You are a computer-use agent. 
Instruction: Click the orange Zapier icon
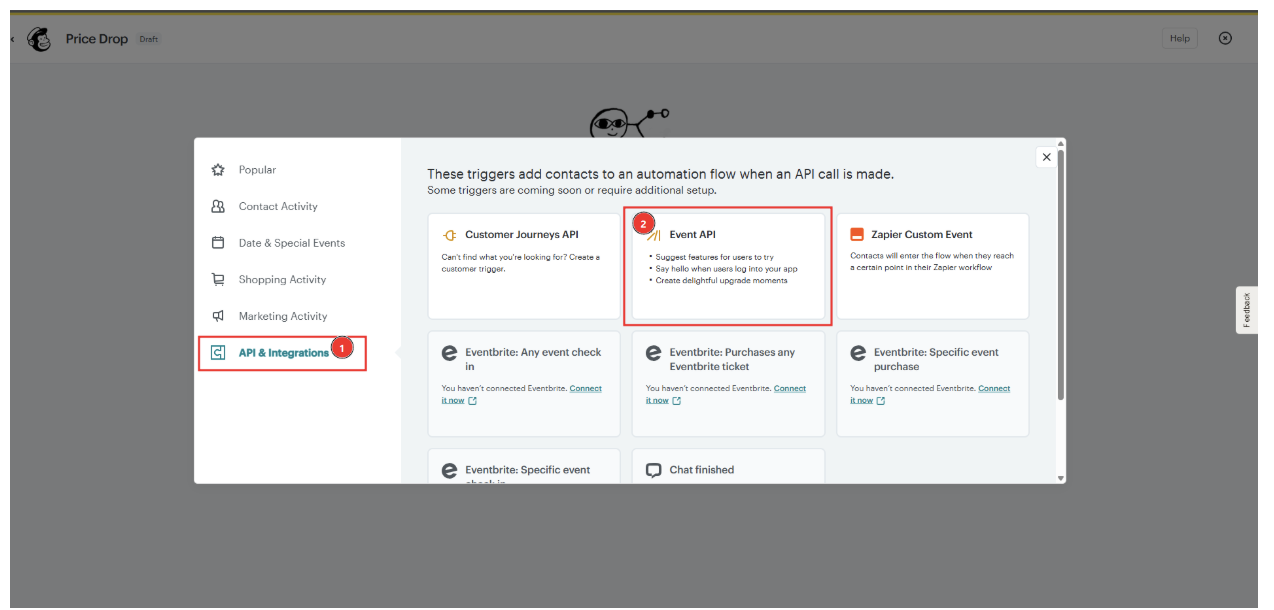pos(857,234)
